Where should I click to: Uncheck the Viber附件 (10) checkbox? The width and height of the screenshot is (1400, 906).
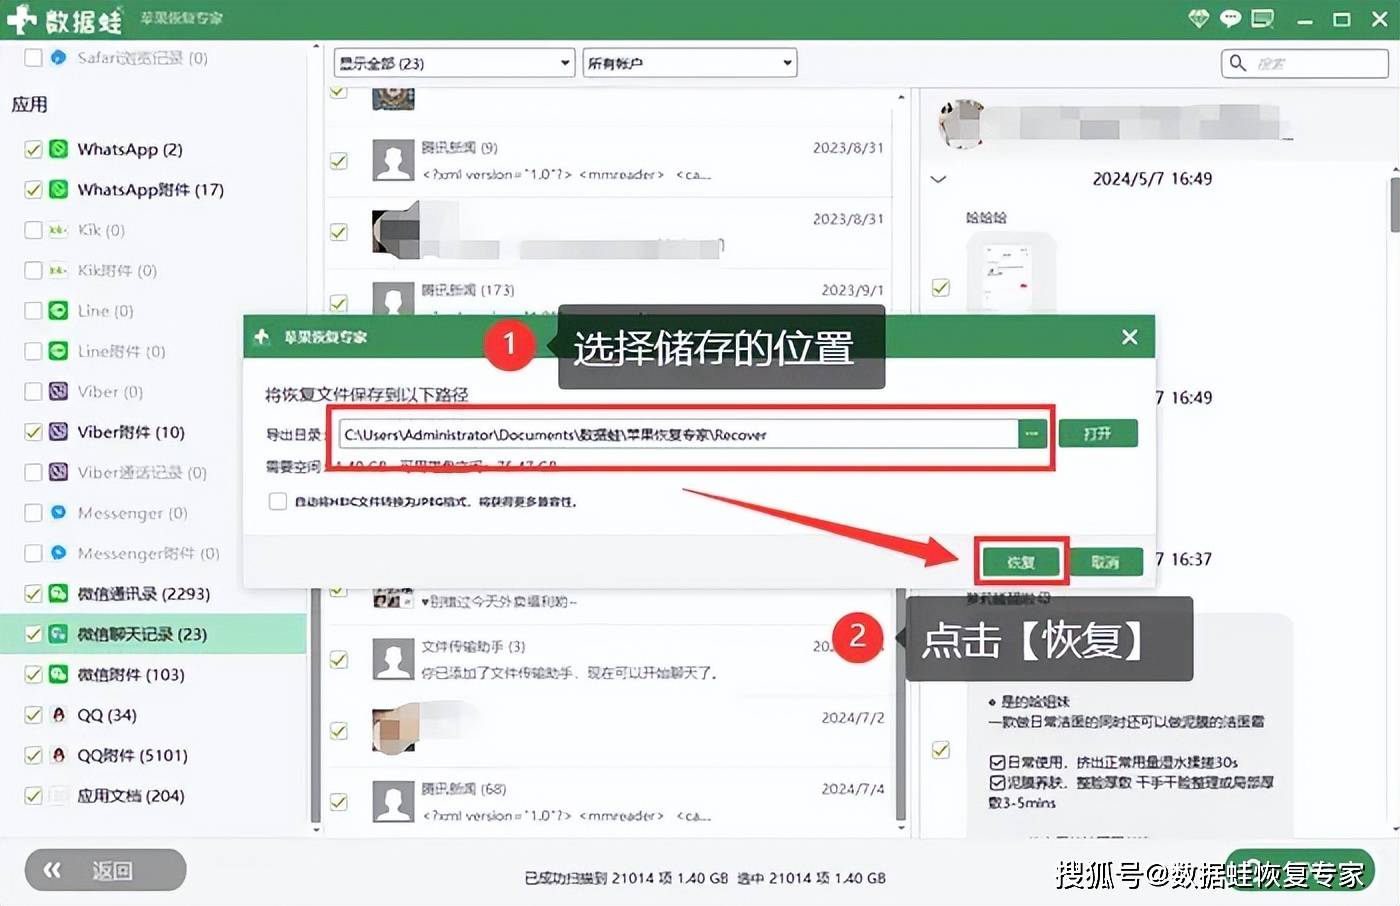[33, 432]
